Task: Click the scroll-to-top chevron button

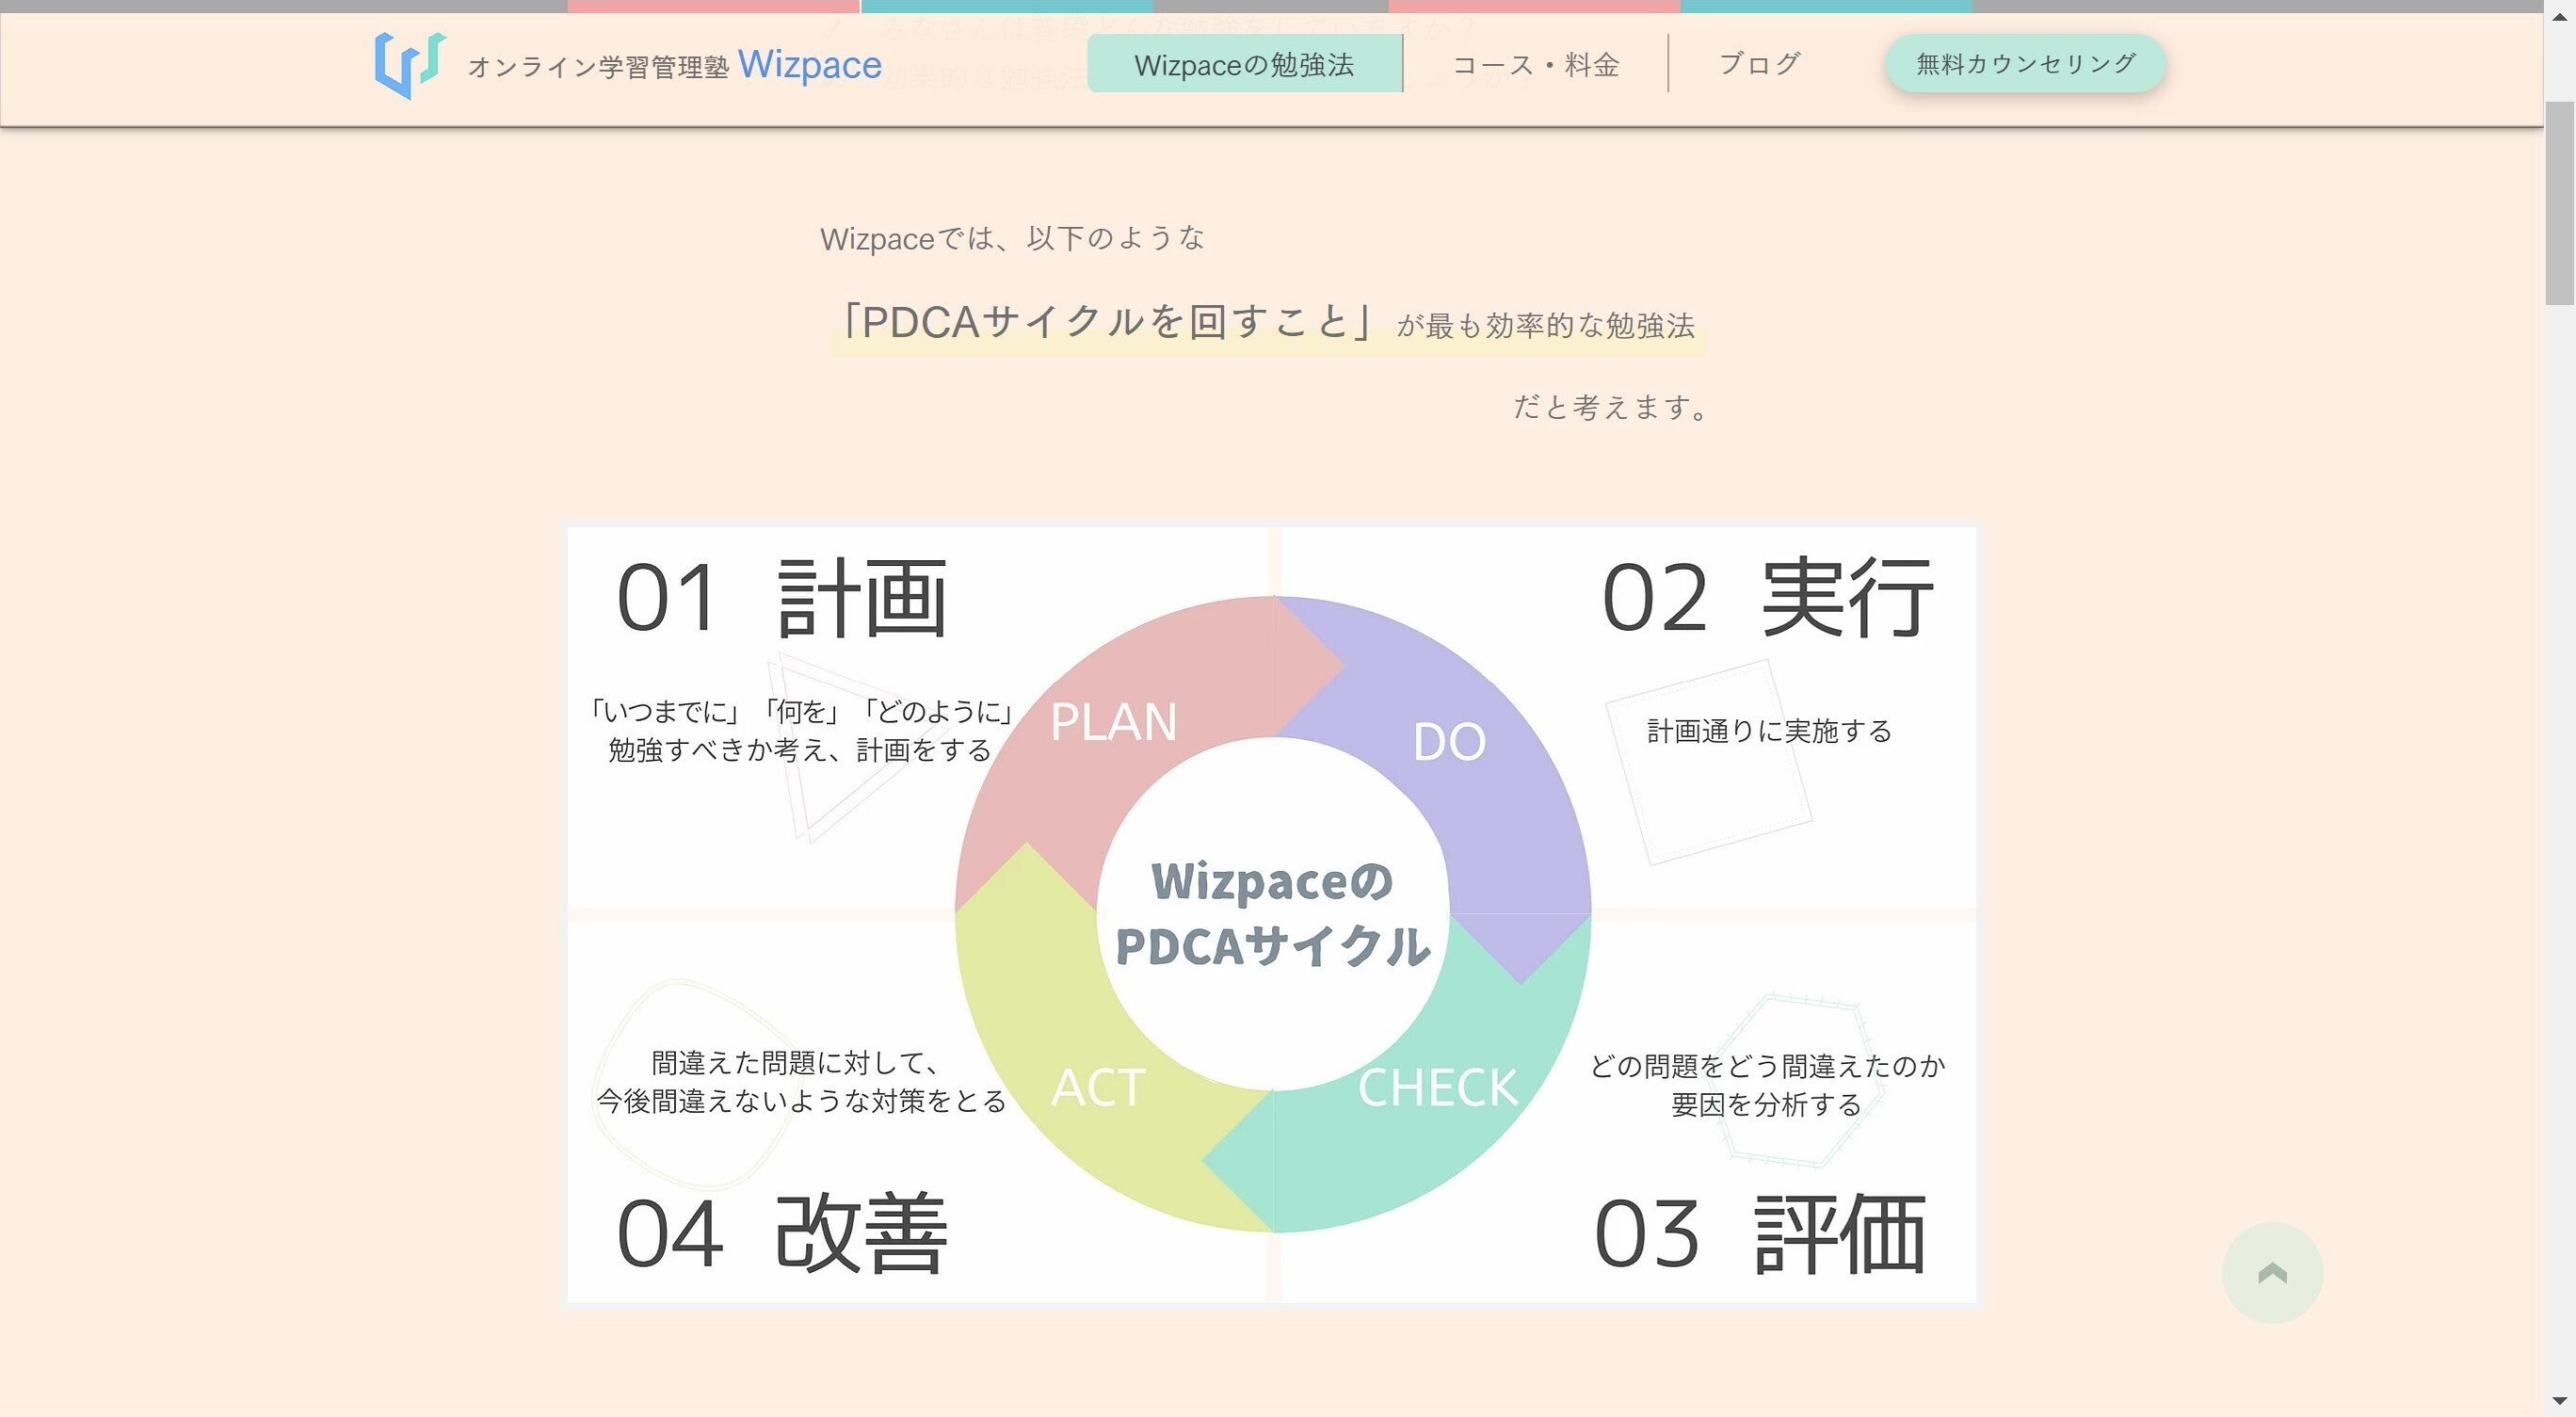Action: (2271, 1272)
